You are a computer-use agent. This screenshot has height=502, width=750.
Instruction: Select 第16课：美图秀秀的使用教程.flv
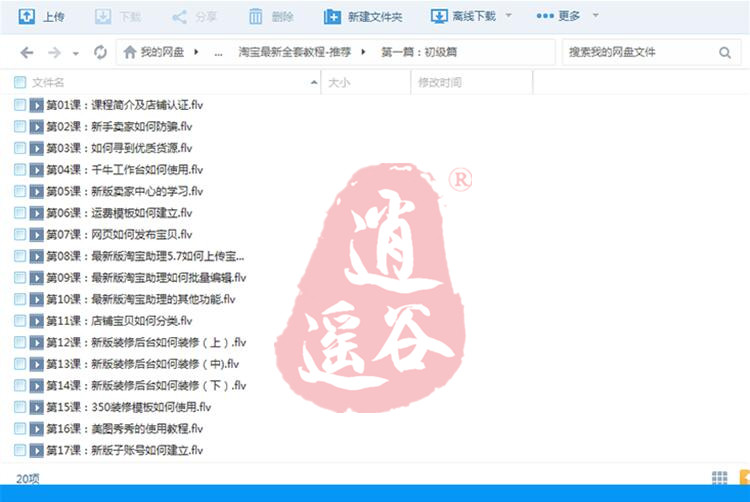click(x=125, y=429)
